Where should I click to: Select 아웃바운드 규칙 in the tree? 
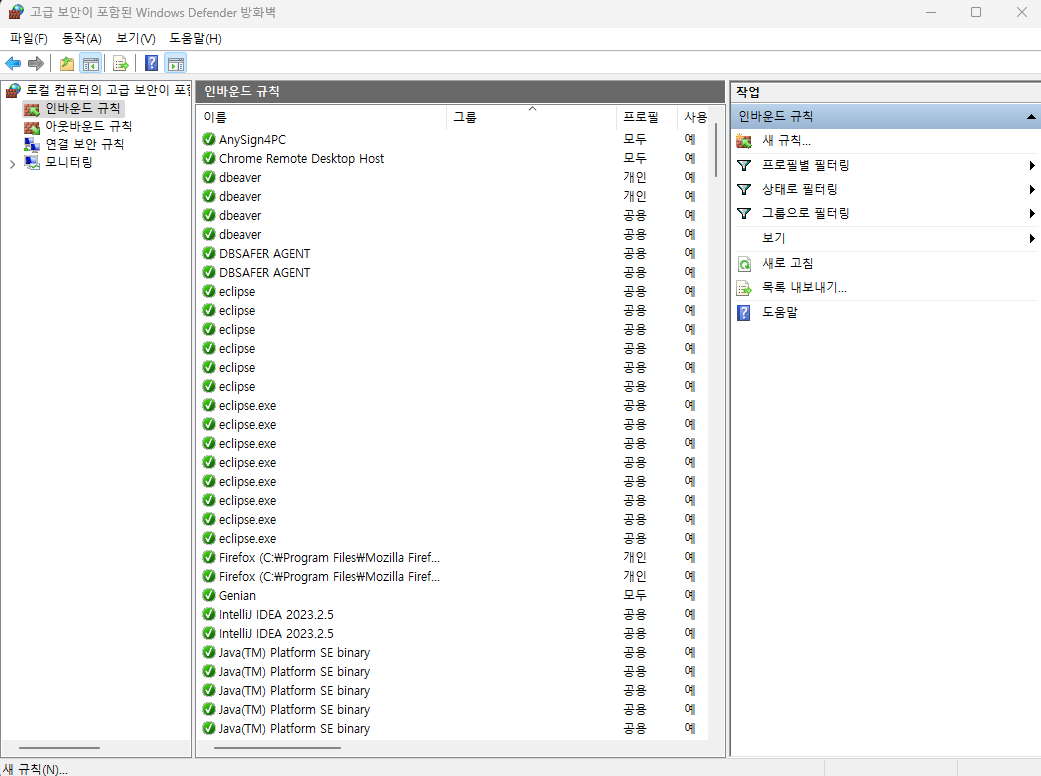point(88,126)
